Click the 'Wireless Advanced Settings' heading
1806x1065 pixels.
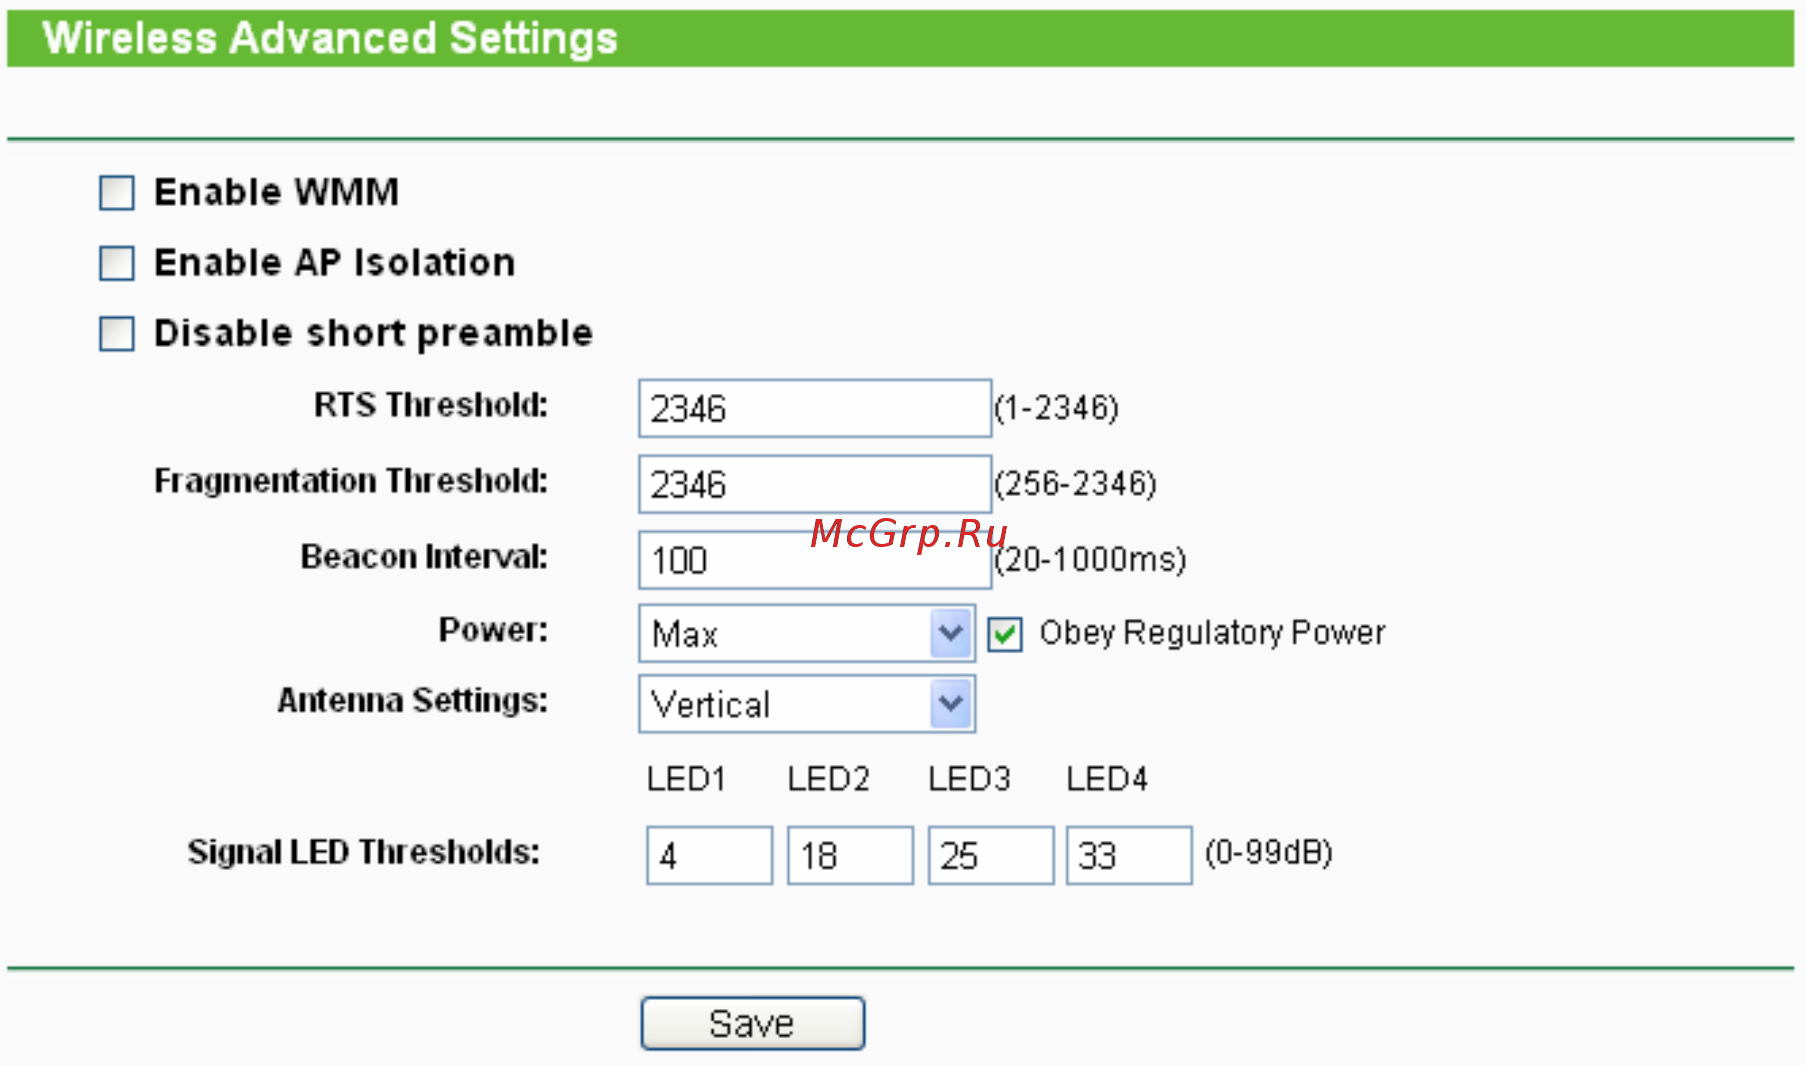[330, 38]
